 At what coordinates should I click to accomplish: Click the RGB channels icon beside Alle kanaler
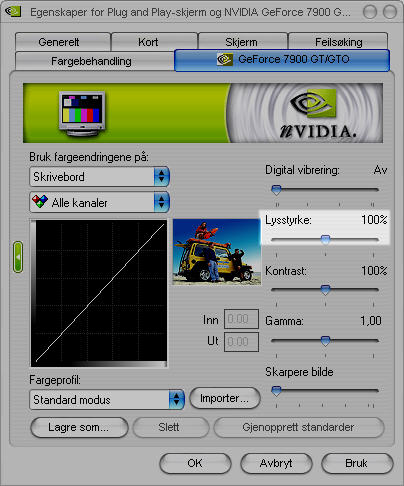40,202
